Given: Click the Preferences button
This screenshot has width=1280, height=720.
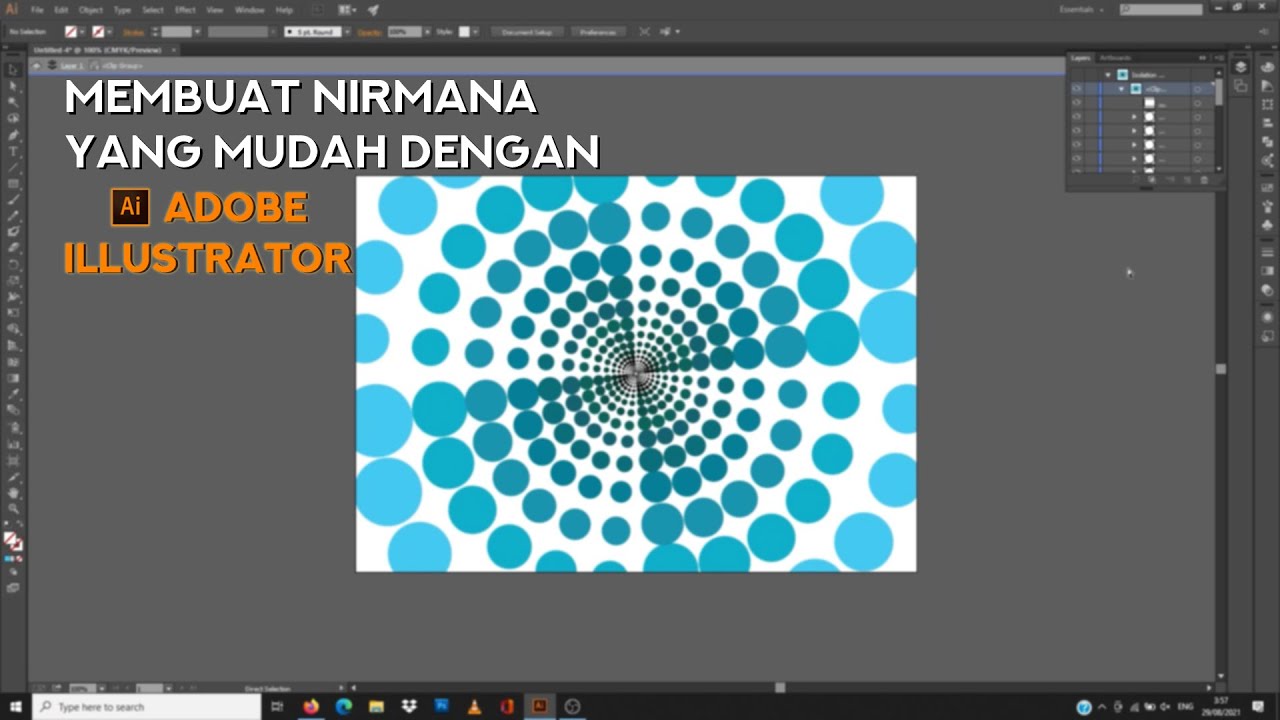Looking at the screenshot, I should coord(600,32).
